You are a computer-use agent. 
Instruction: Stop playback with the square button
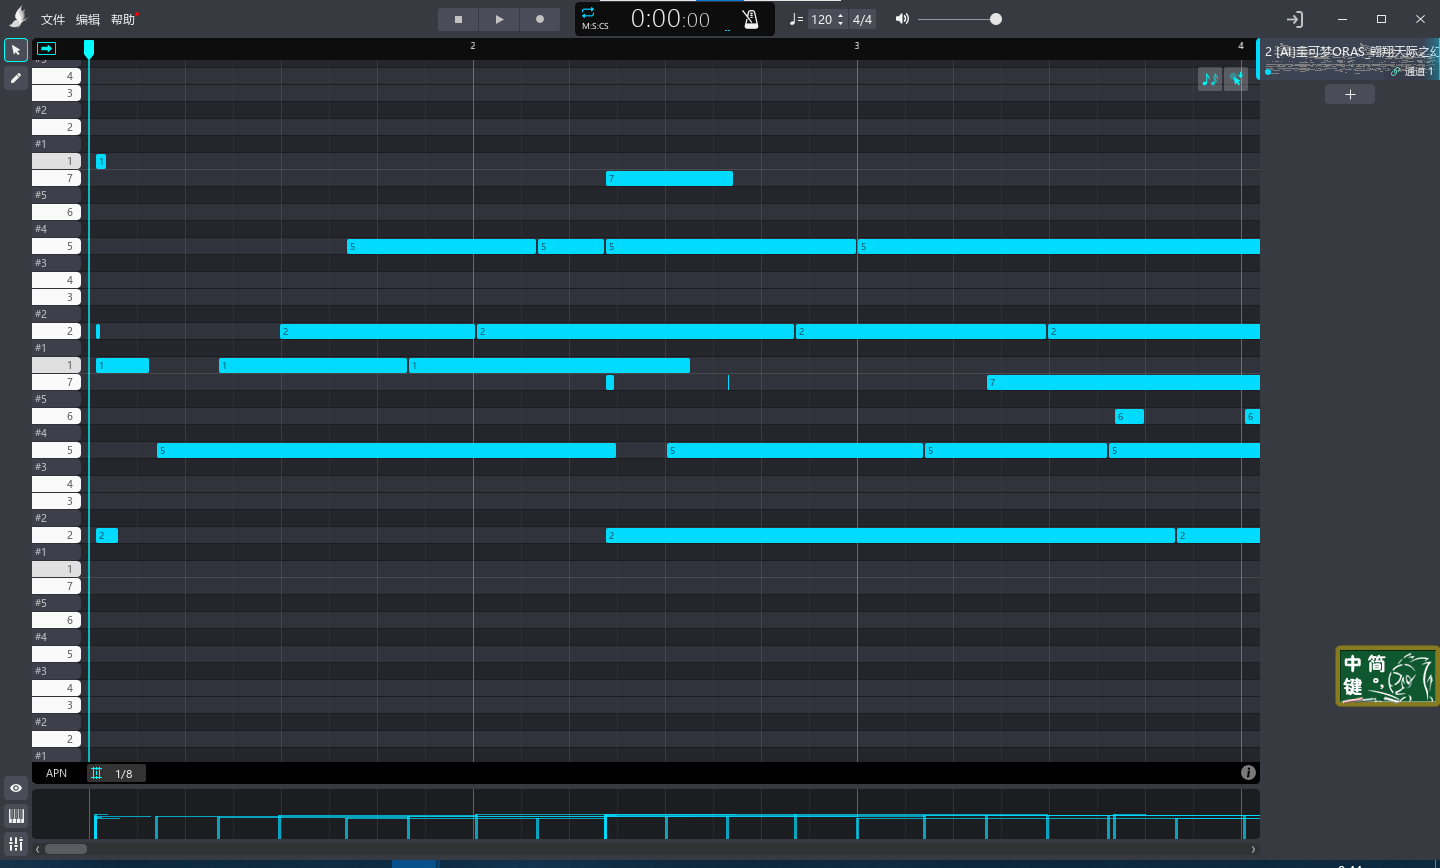pyautogui.click(x=458, y=19)
